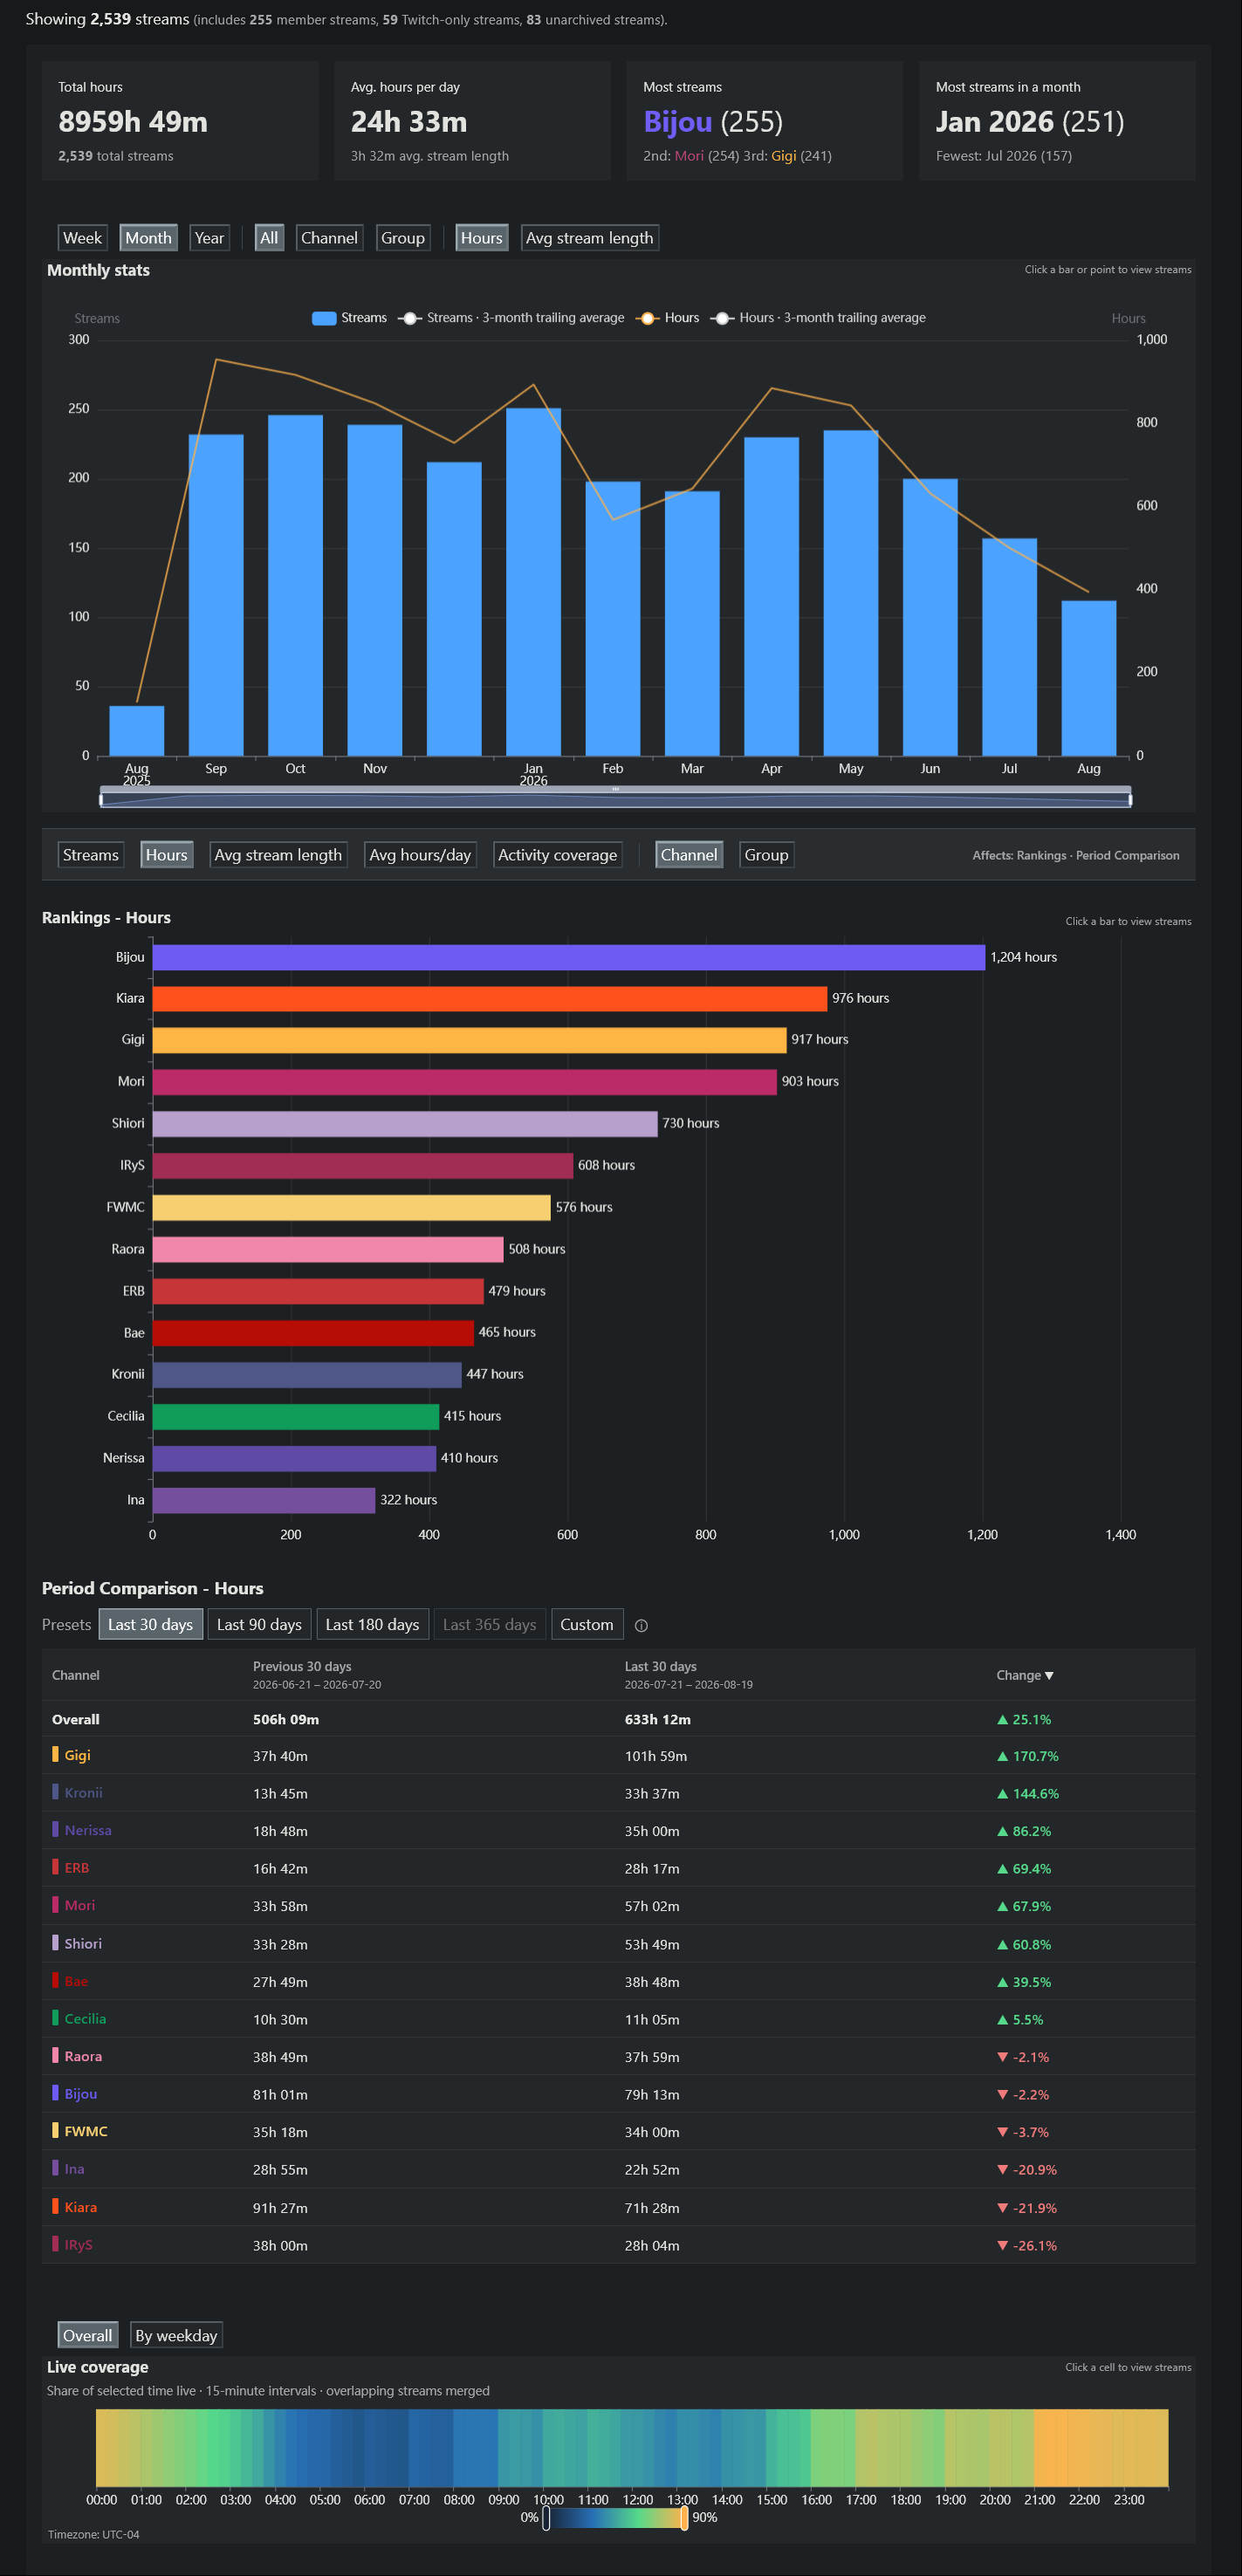1242x2576 pixels.
Task: Select the Activity coverage ranking metric
Action: coord(557,855)
